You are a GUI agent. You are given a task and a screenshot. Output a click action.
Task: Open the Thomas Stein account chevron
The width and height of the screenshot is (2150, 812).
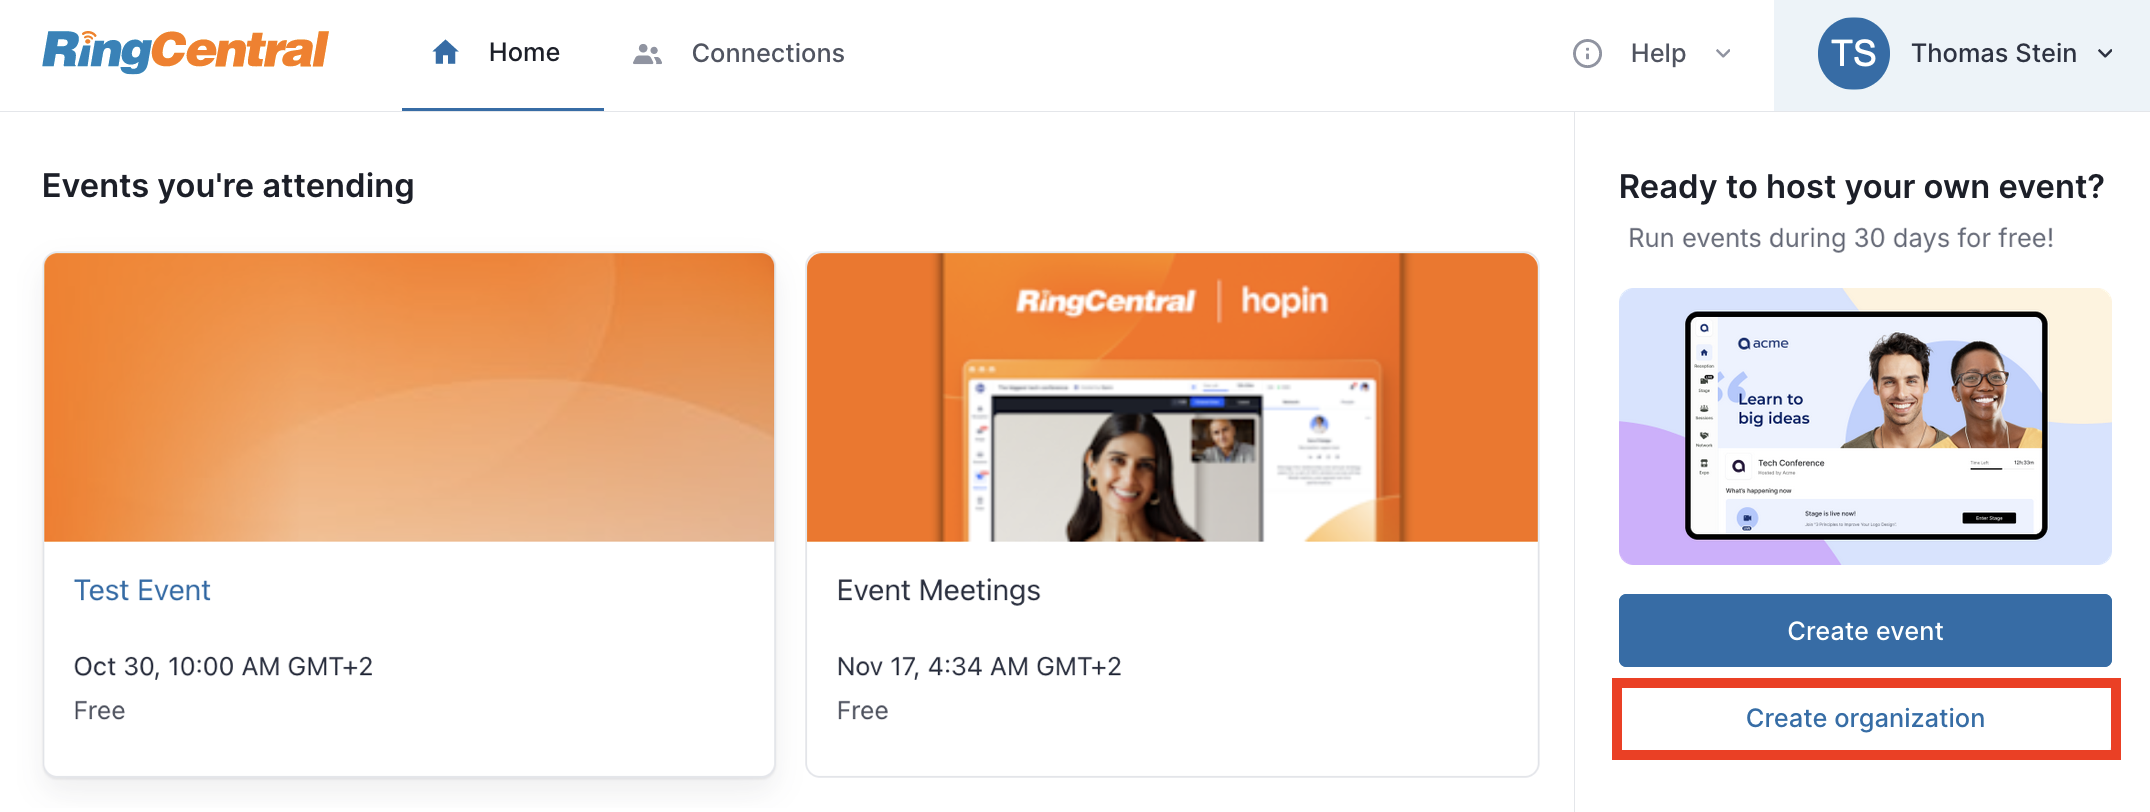(x=2105, y=54)
